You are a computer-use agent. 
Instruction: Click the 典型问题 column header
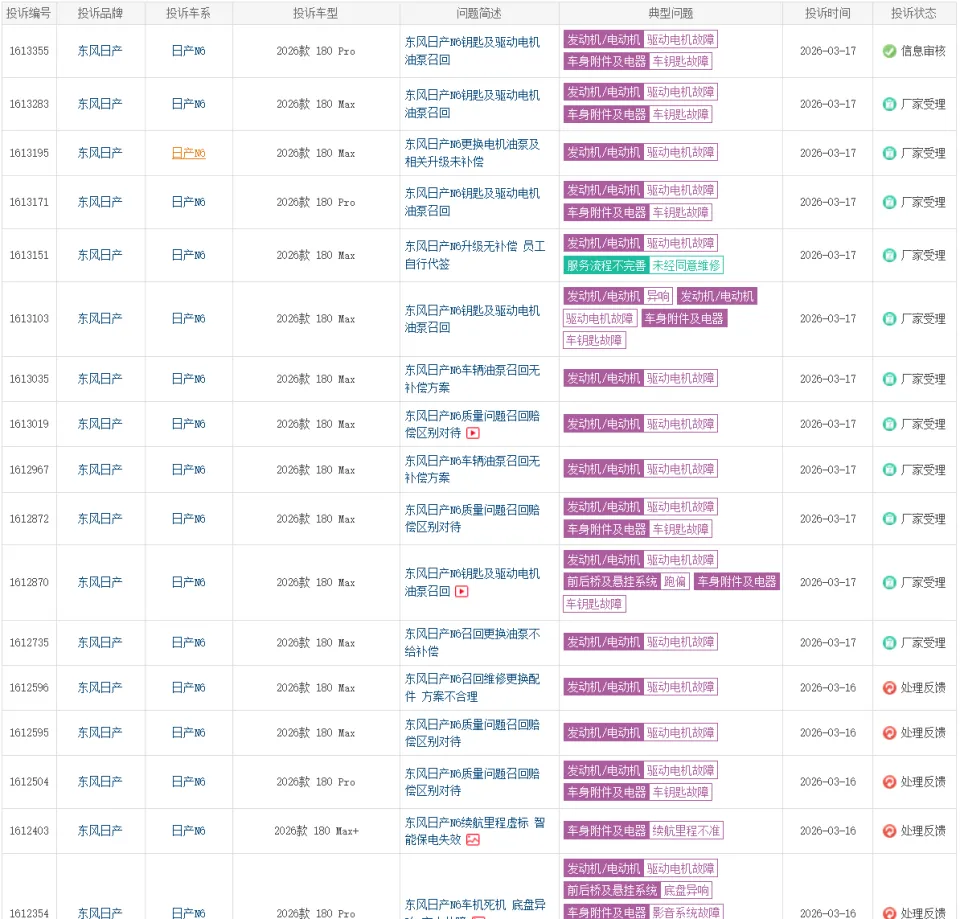click(x=670, y=13)
